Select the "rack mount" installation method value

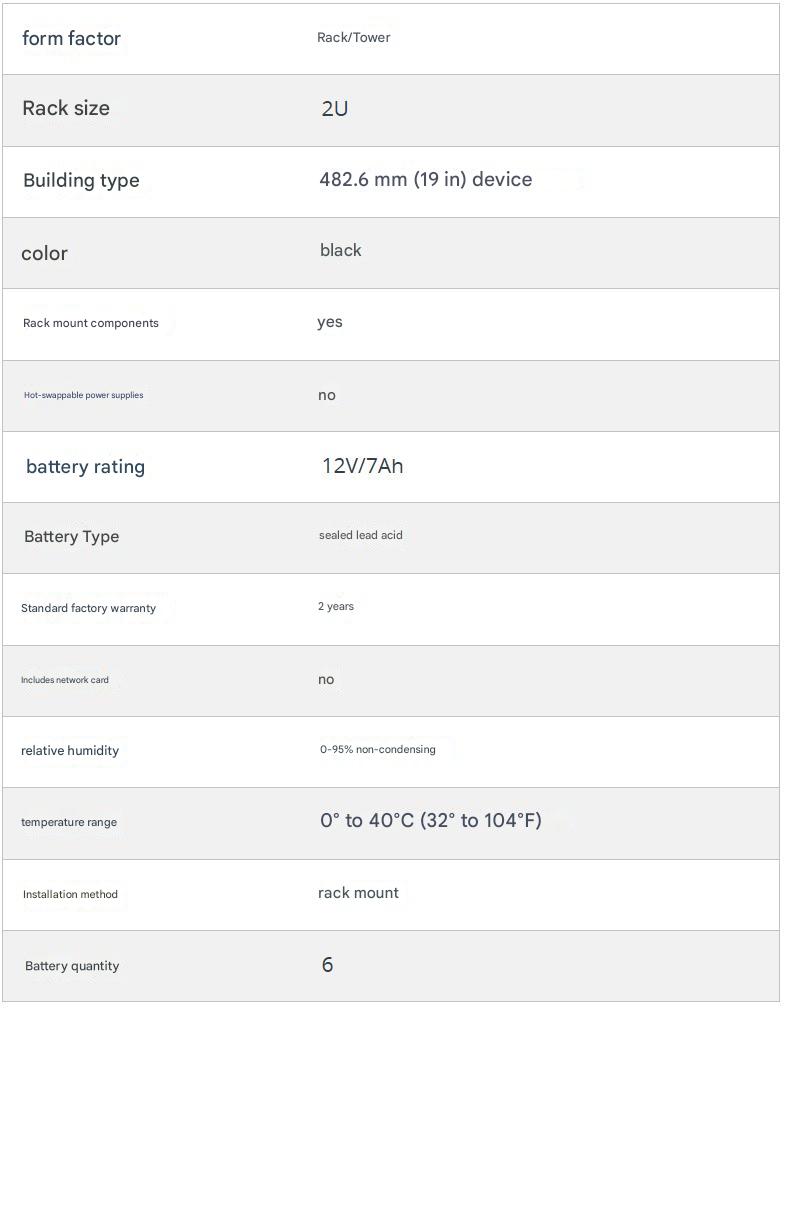358,893
